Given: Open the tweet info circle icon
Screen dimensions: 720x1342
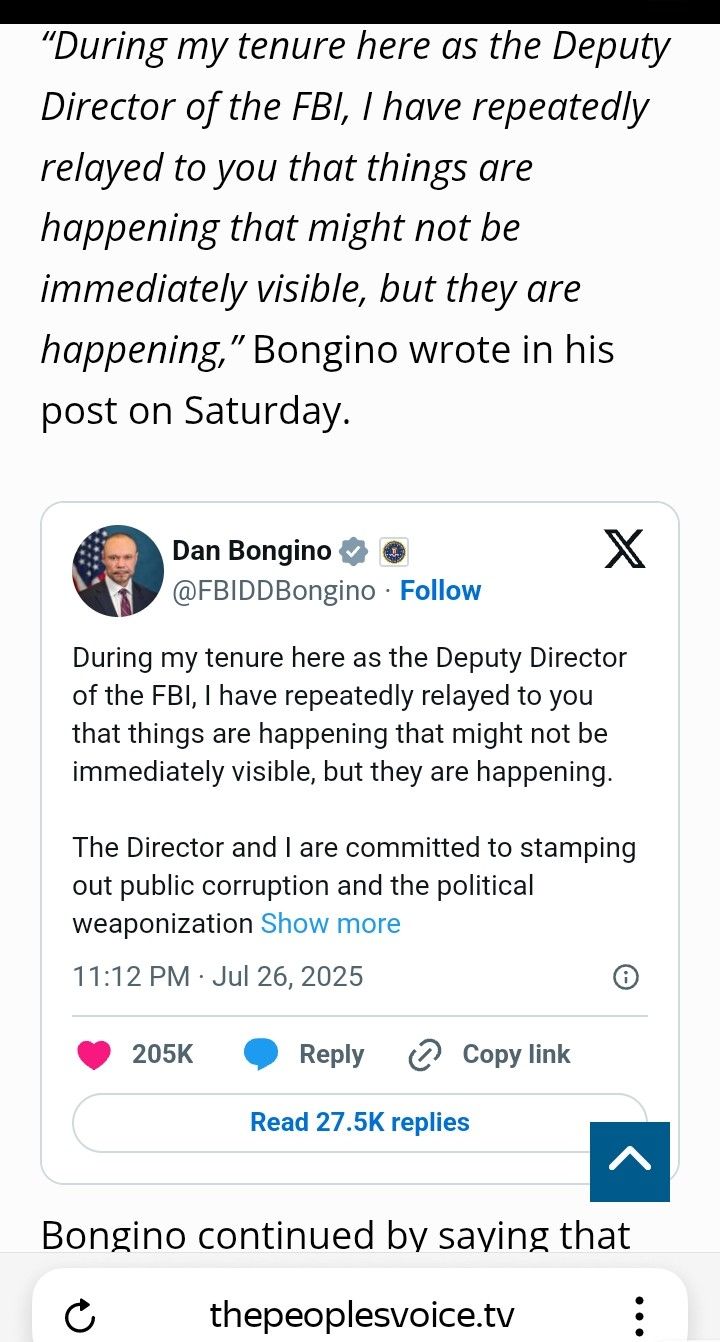Looking at the screenshot, I should point(625,977).
